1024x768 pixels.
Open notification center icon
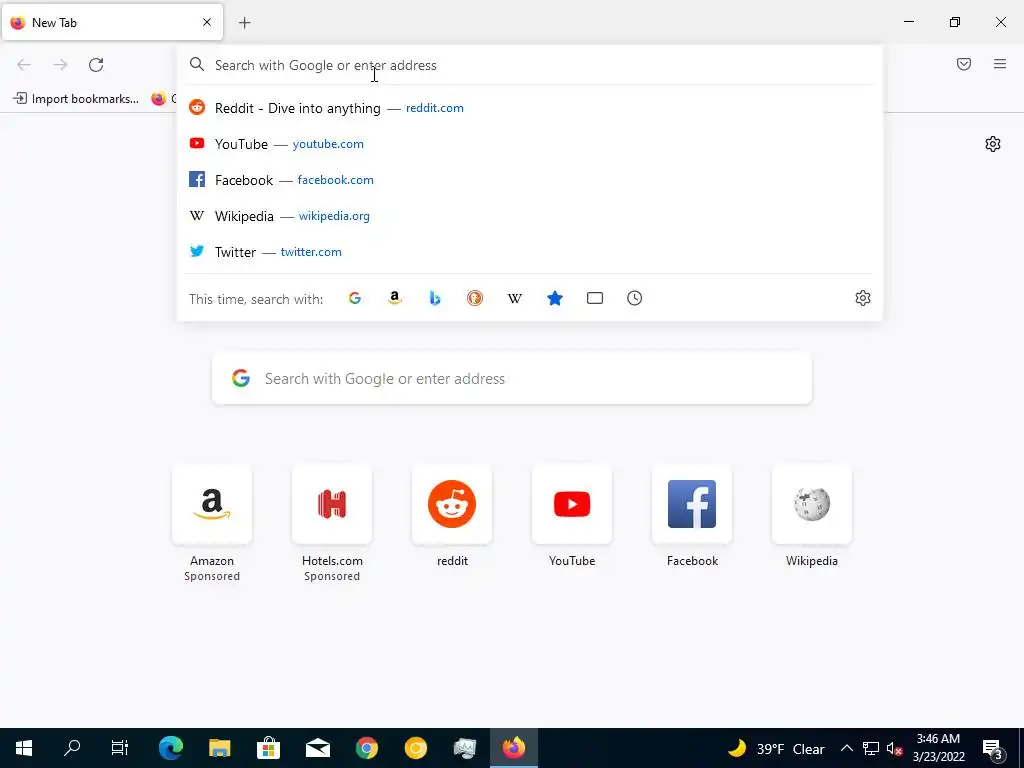coord(992,748)
